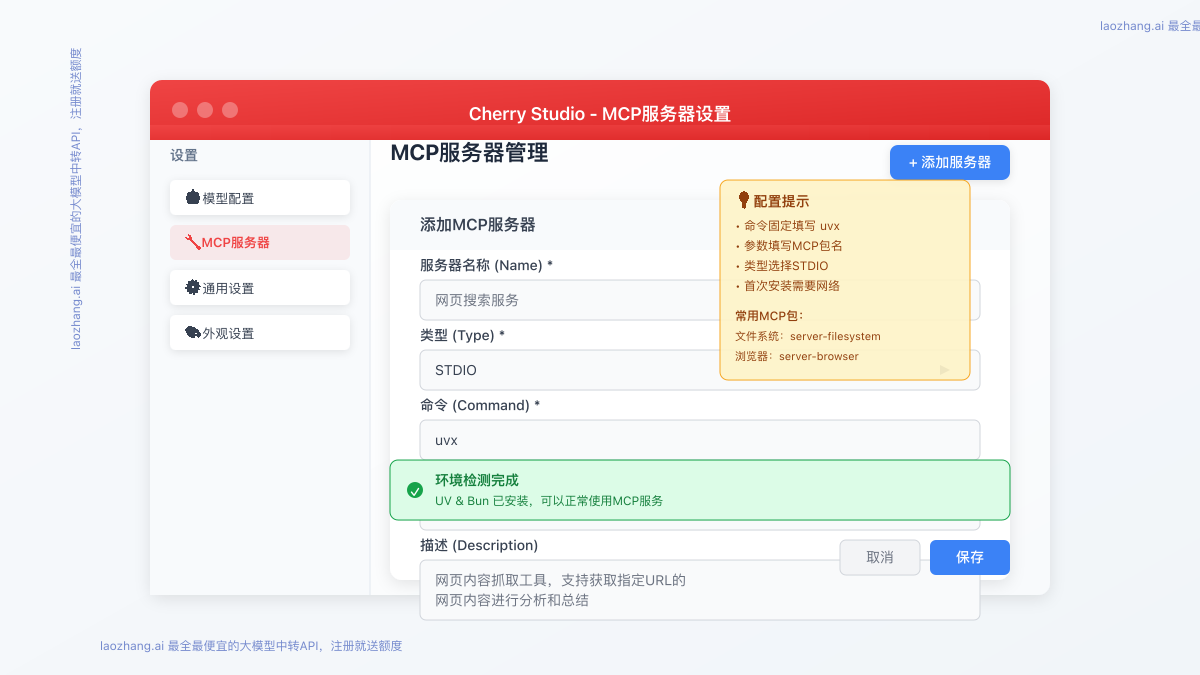Open 模型配置 in the settings sidebar
This screenshot has height=675, width=1200.
tap(260, 198)
